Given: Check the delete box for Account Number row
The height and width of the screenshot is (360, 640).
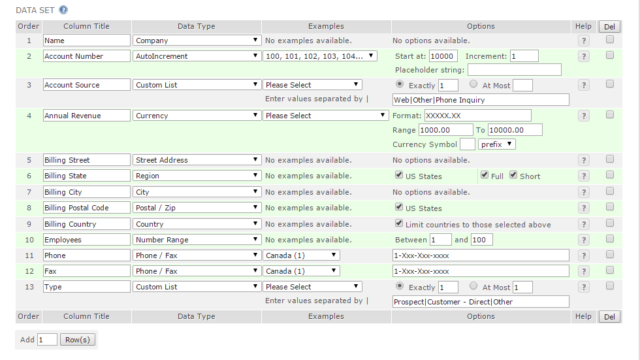Looking at the screenshot, I should [610, 55].
